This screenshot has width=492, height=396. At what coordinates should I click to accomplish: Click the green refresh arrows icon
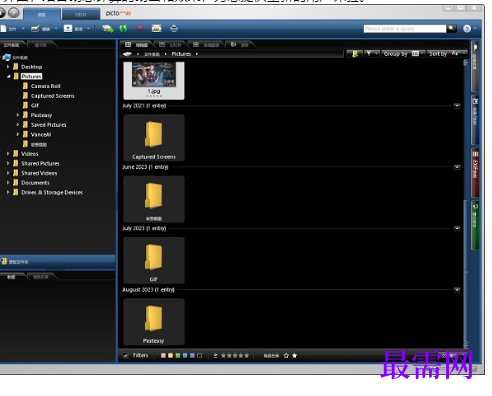click(123, 29)
